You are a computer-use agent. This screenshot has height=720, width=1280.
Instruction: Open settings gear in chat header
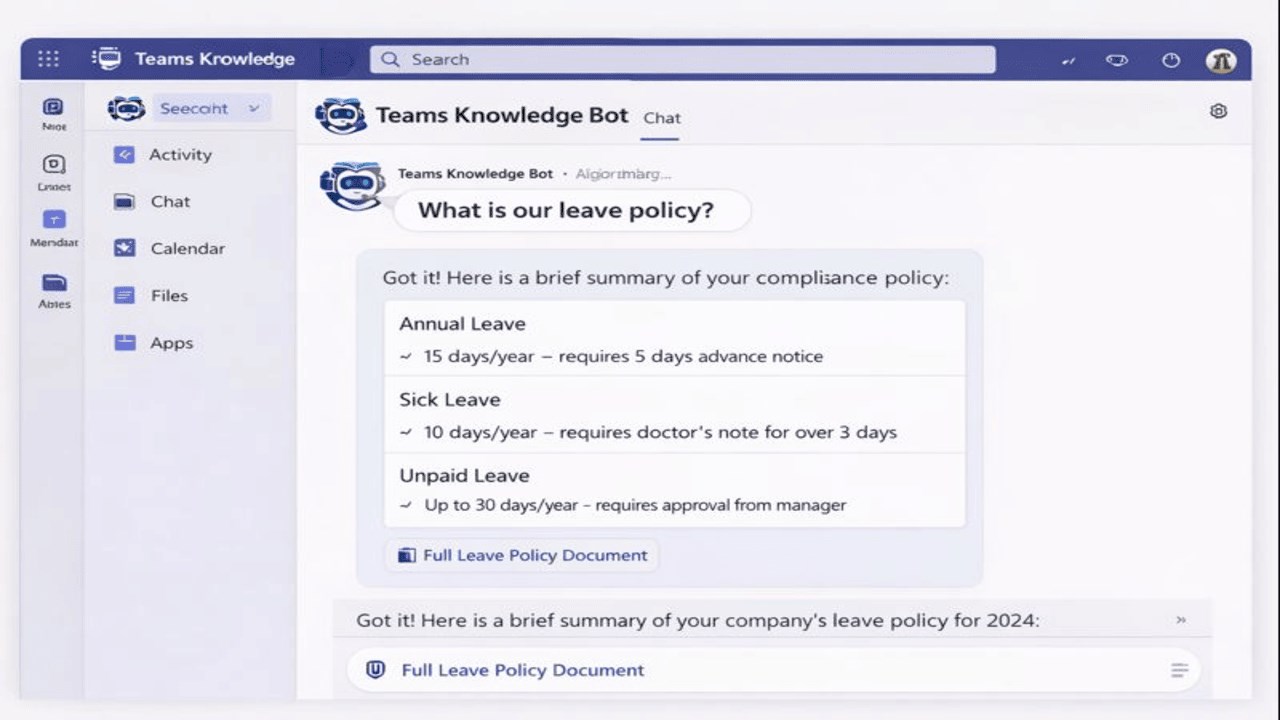[x=1218, y=111]
